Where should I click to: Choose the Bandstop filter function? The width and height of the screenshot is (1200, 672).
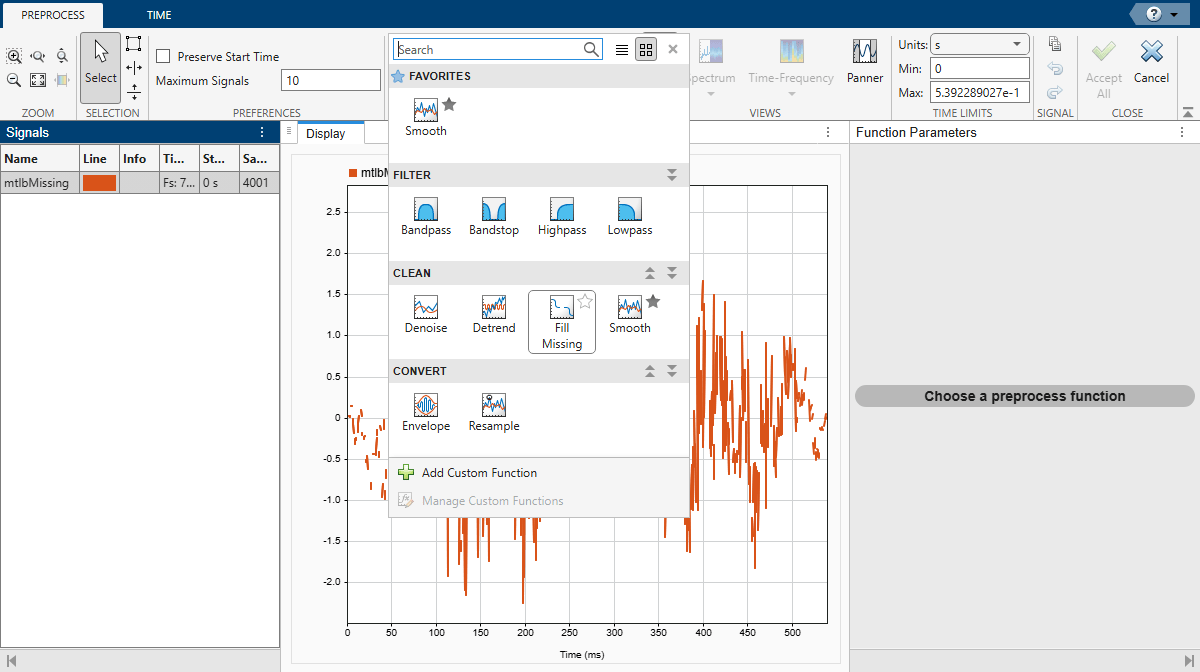pyautogui.click(x=494, y=216)
